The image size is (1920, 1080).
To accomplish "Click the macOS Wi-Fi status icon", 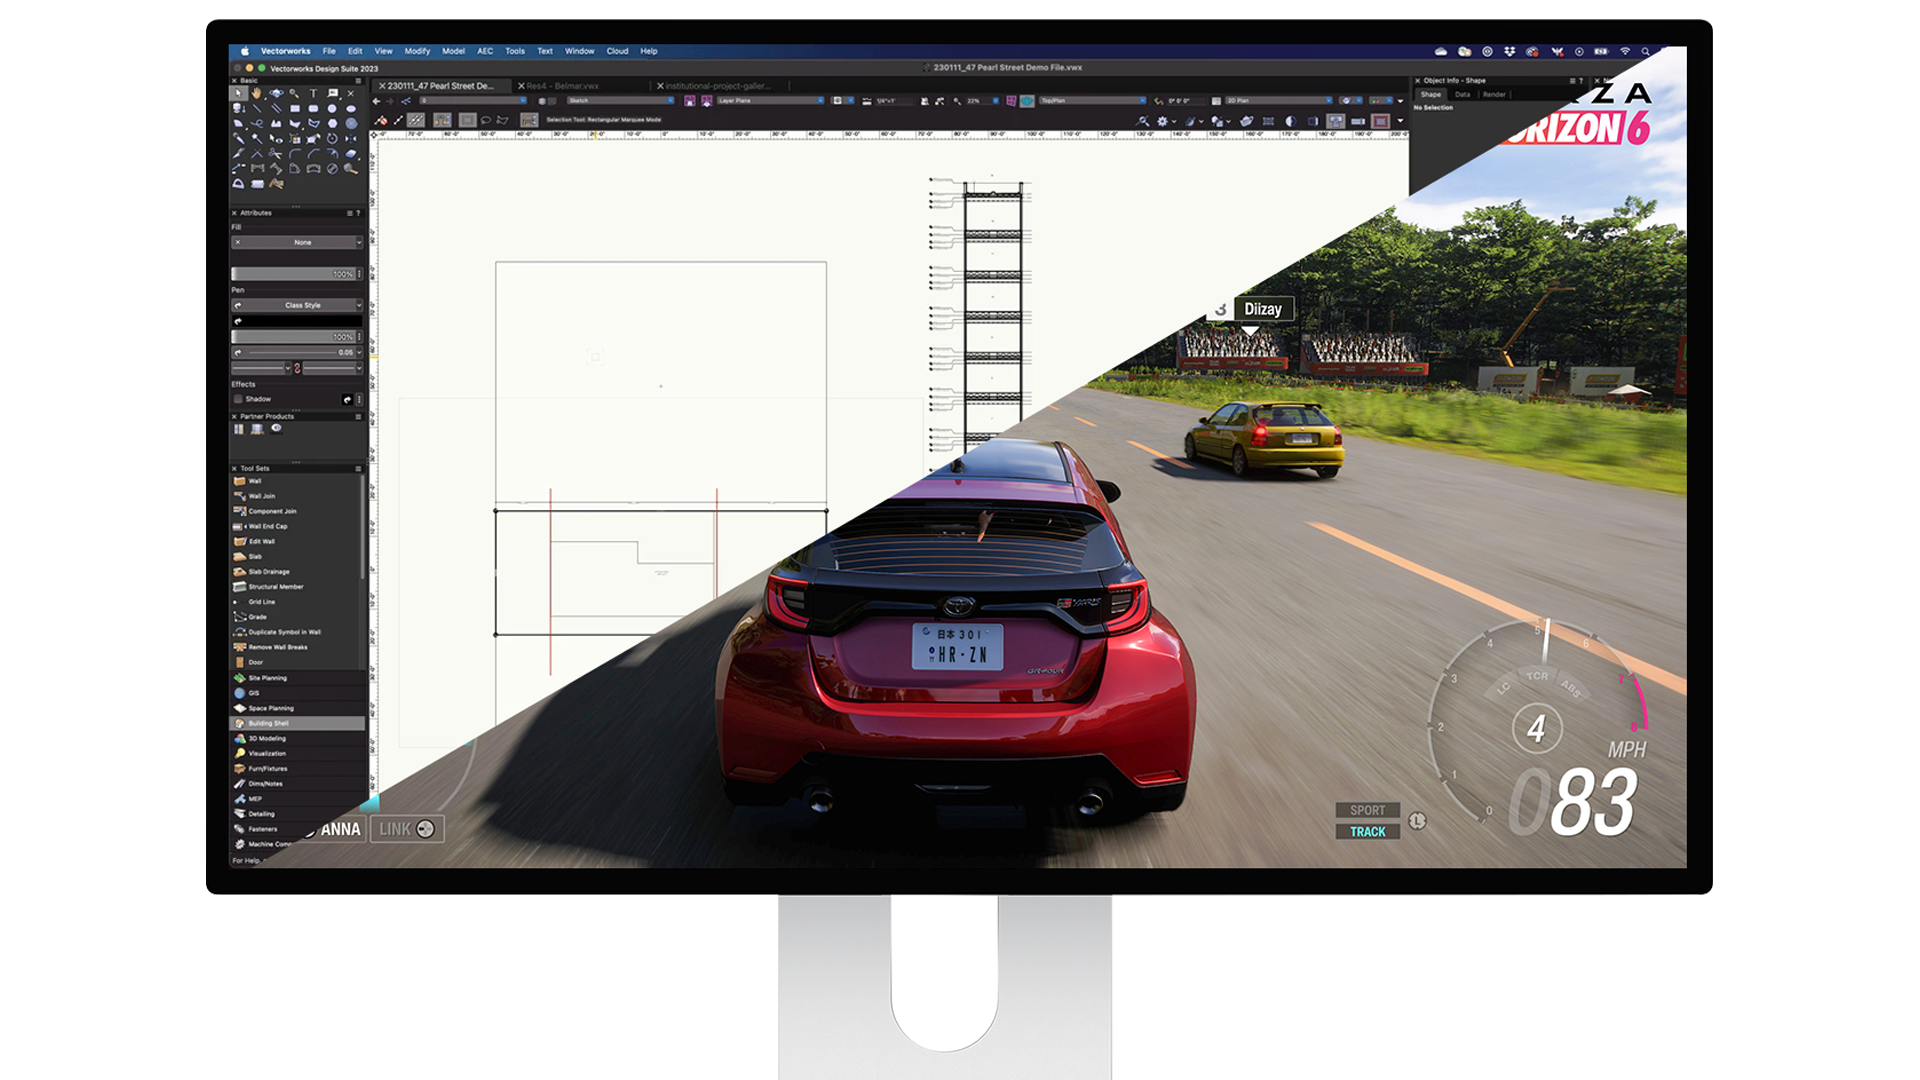I will [x=1625, y=51].
